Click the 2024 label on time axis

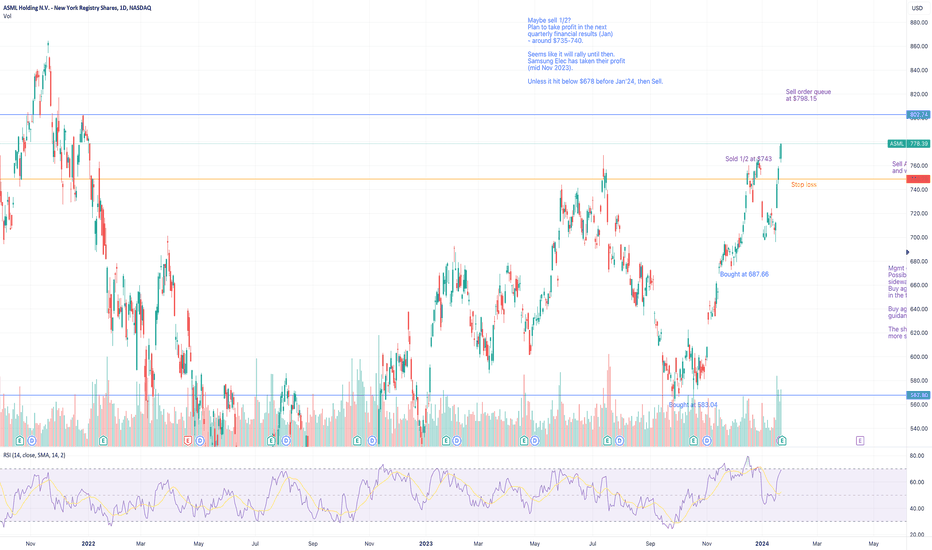(x=762, y=543)
